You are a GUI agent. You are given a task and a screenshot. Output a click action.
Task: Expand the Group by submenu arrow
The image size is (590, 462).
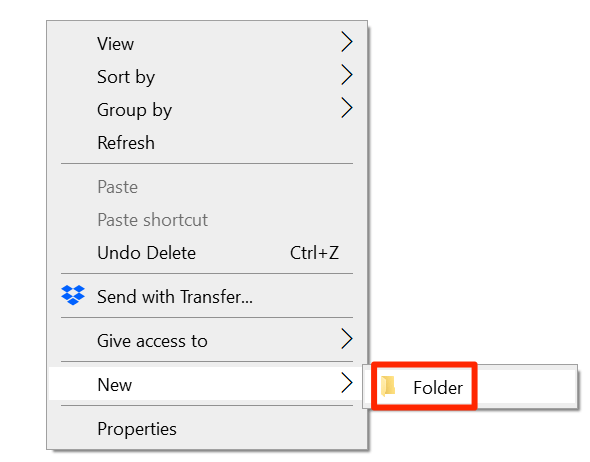[x=347, y=108]
